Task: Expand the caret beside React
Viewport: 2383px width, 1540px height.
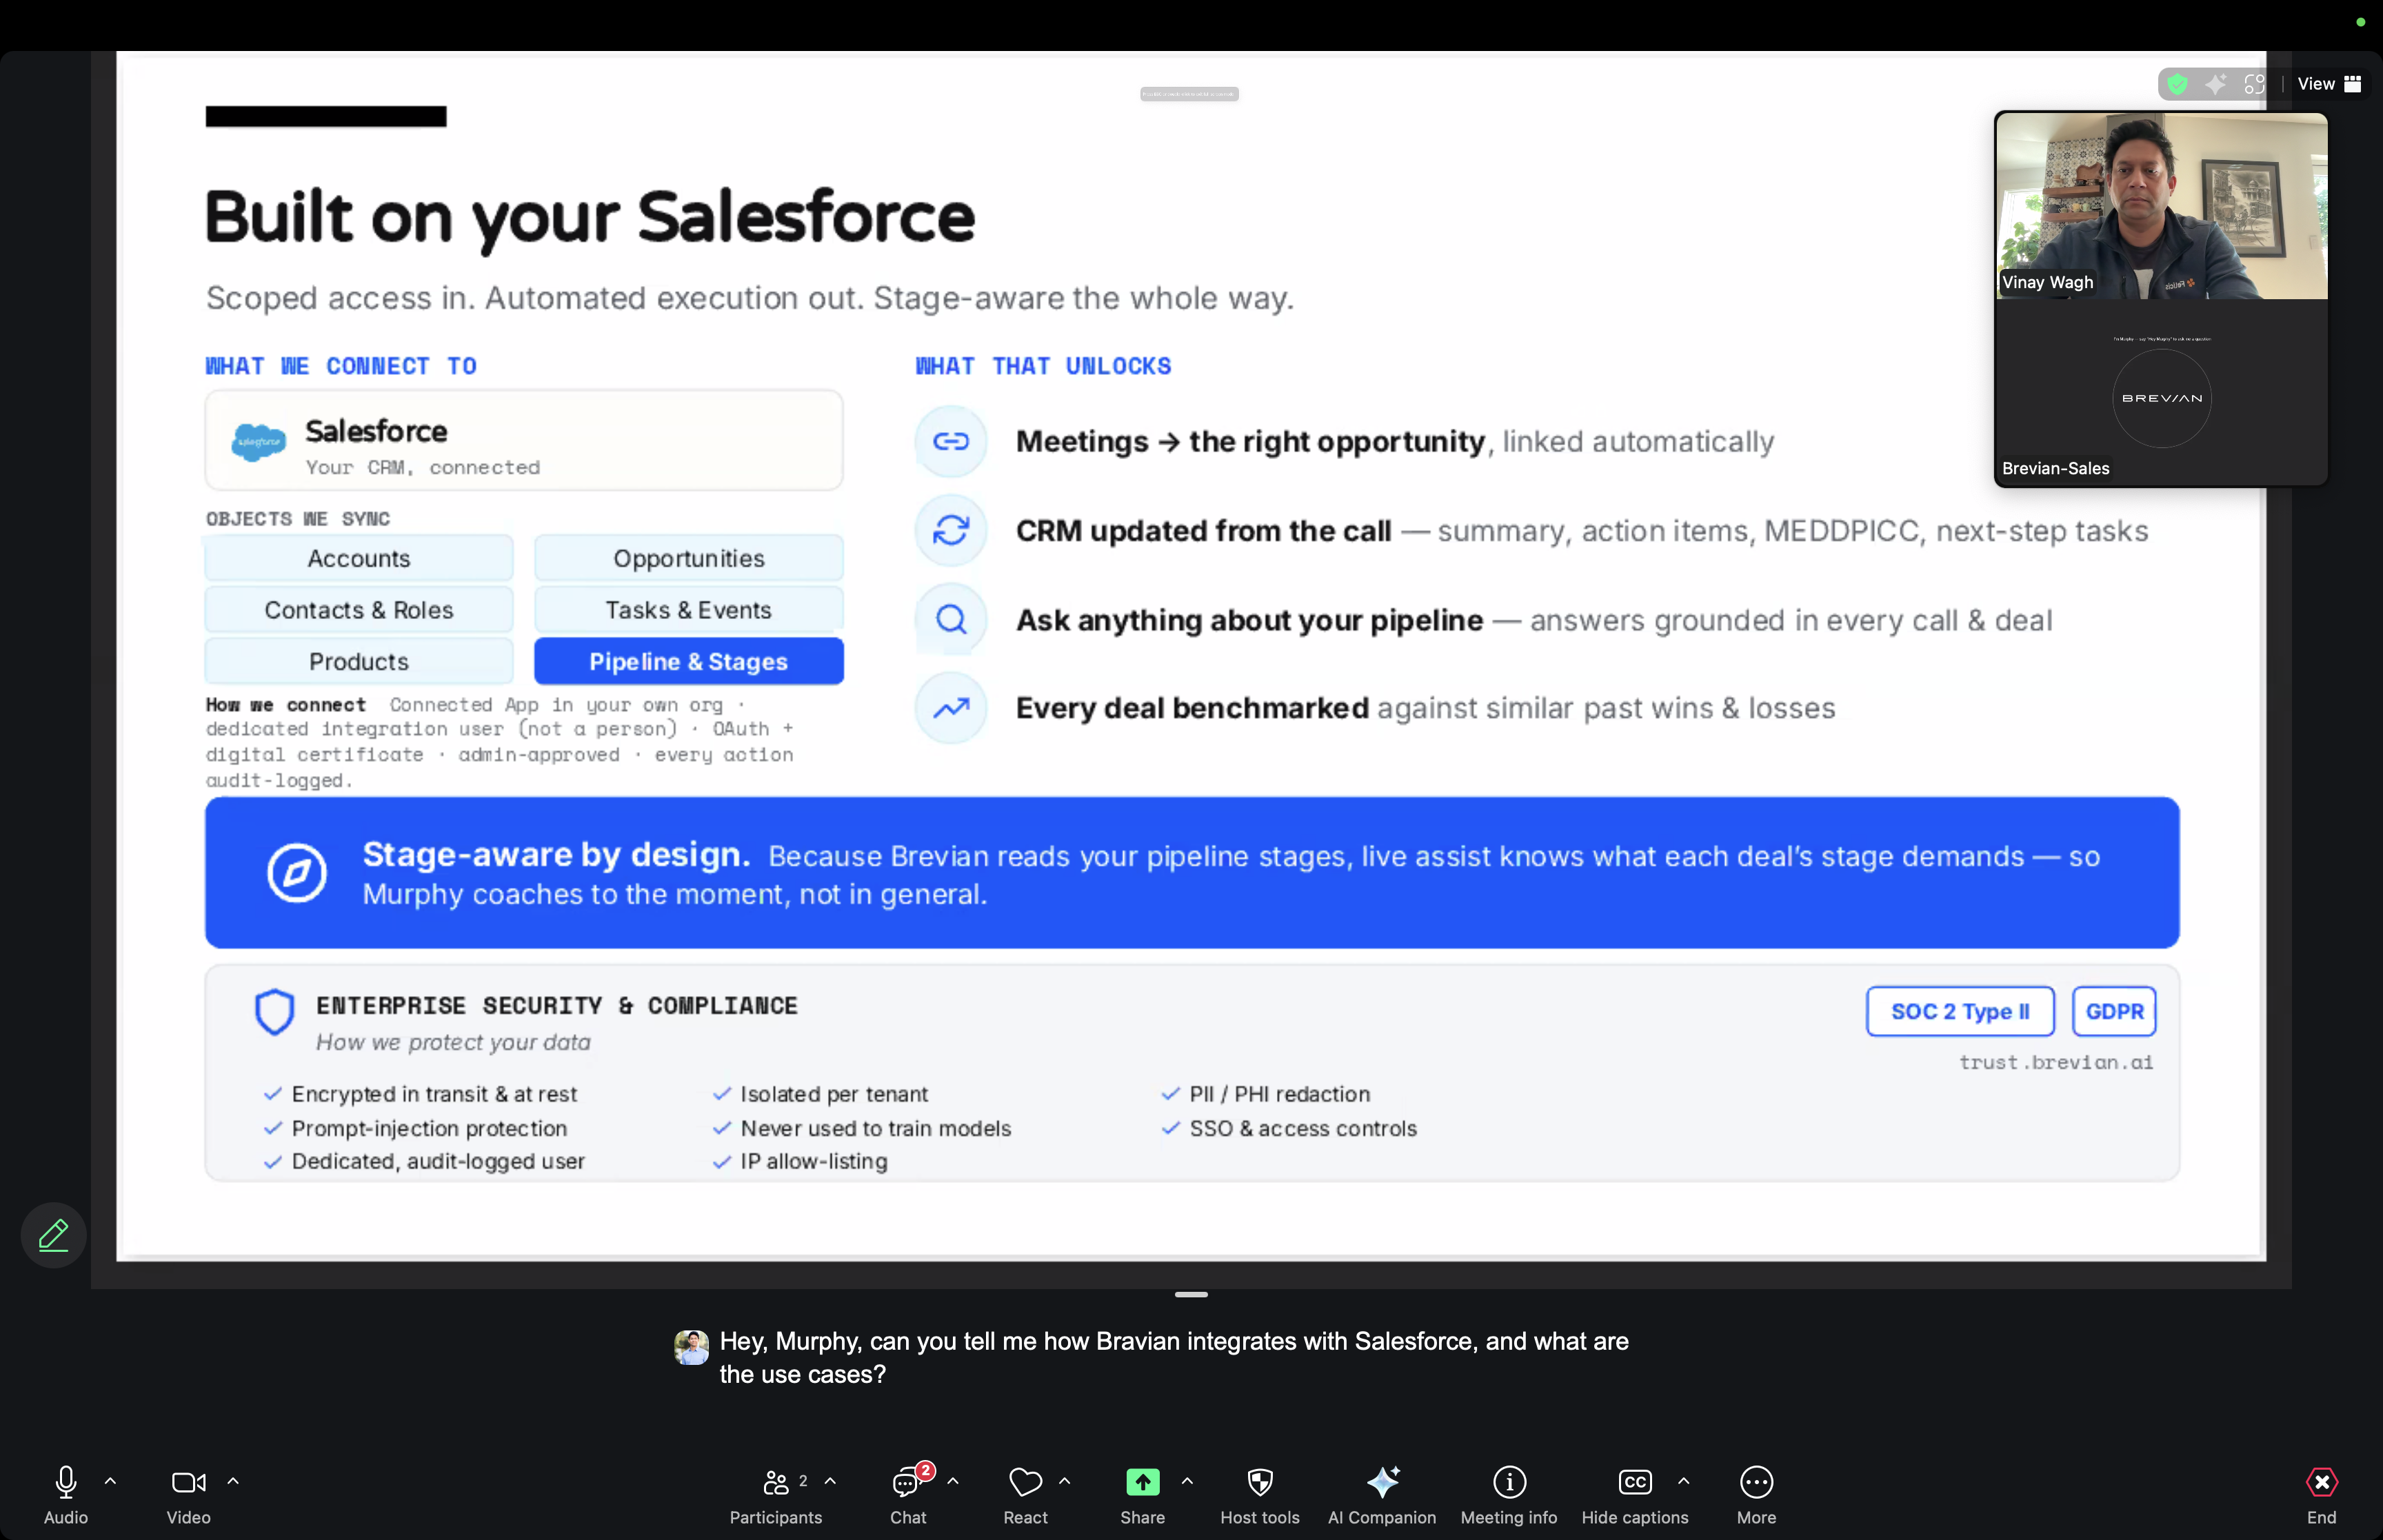Action: [x=1064, y=1481]
